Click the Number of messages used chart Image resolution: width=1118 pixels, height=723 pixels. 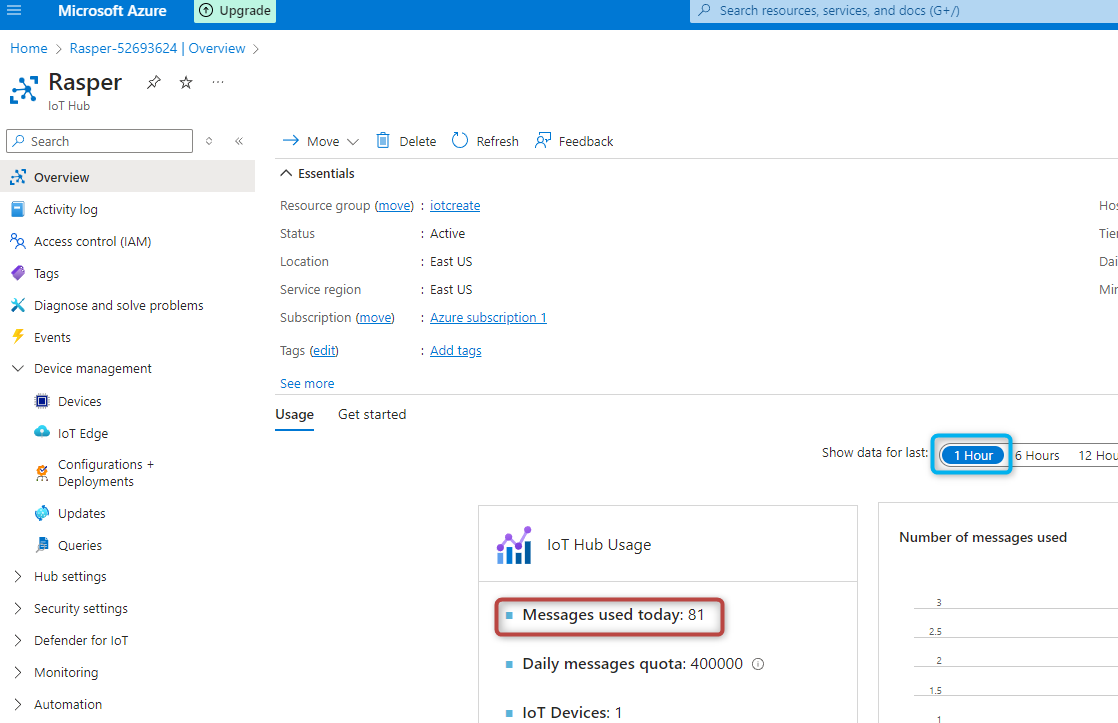998,613
